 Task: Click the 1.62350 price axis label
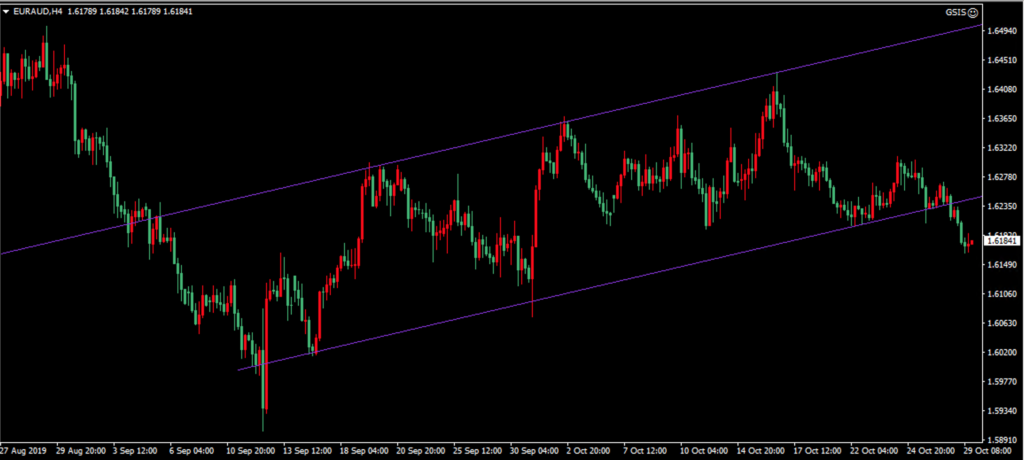pyautogui.click(x=1002, y=206)
